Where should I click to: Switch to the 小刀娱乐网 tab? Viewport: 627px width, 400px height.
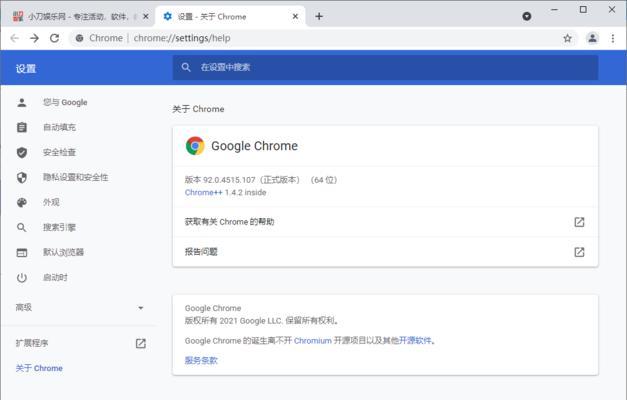(78, 16)
